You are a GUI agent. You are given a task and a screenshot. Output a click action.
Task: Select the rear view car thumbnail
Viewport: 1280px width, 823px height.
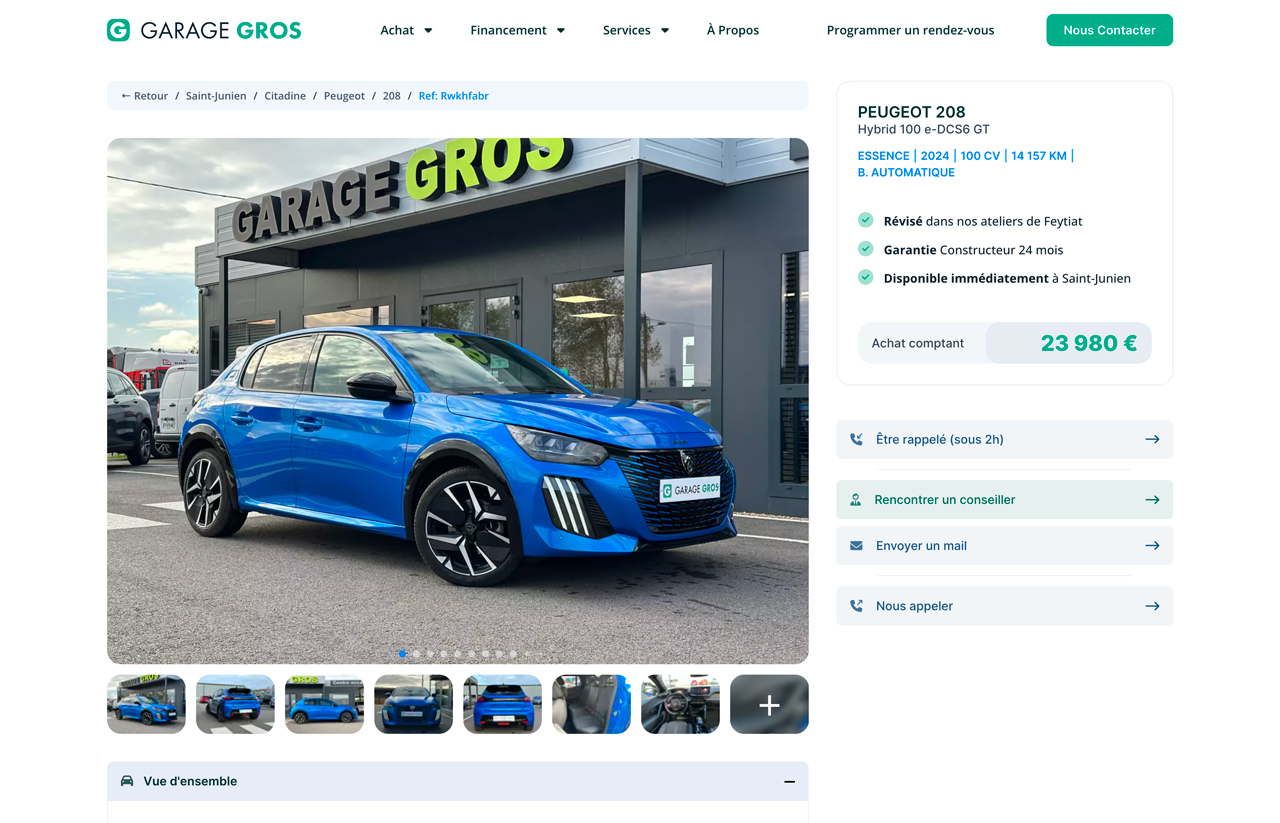click(x=502, y=705)
